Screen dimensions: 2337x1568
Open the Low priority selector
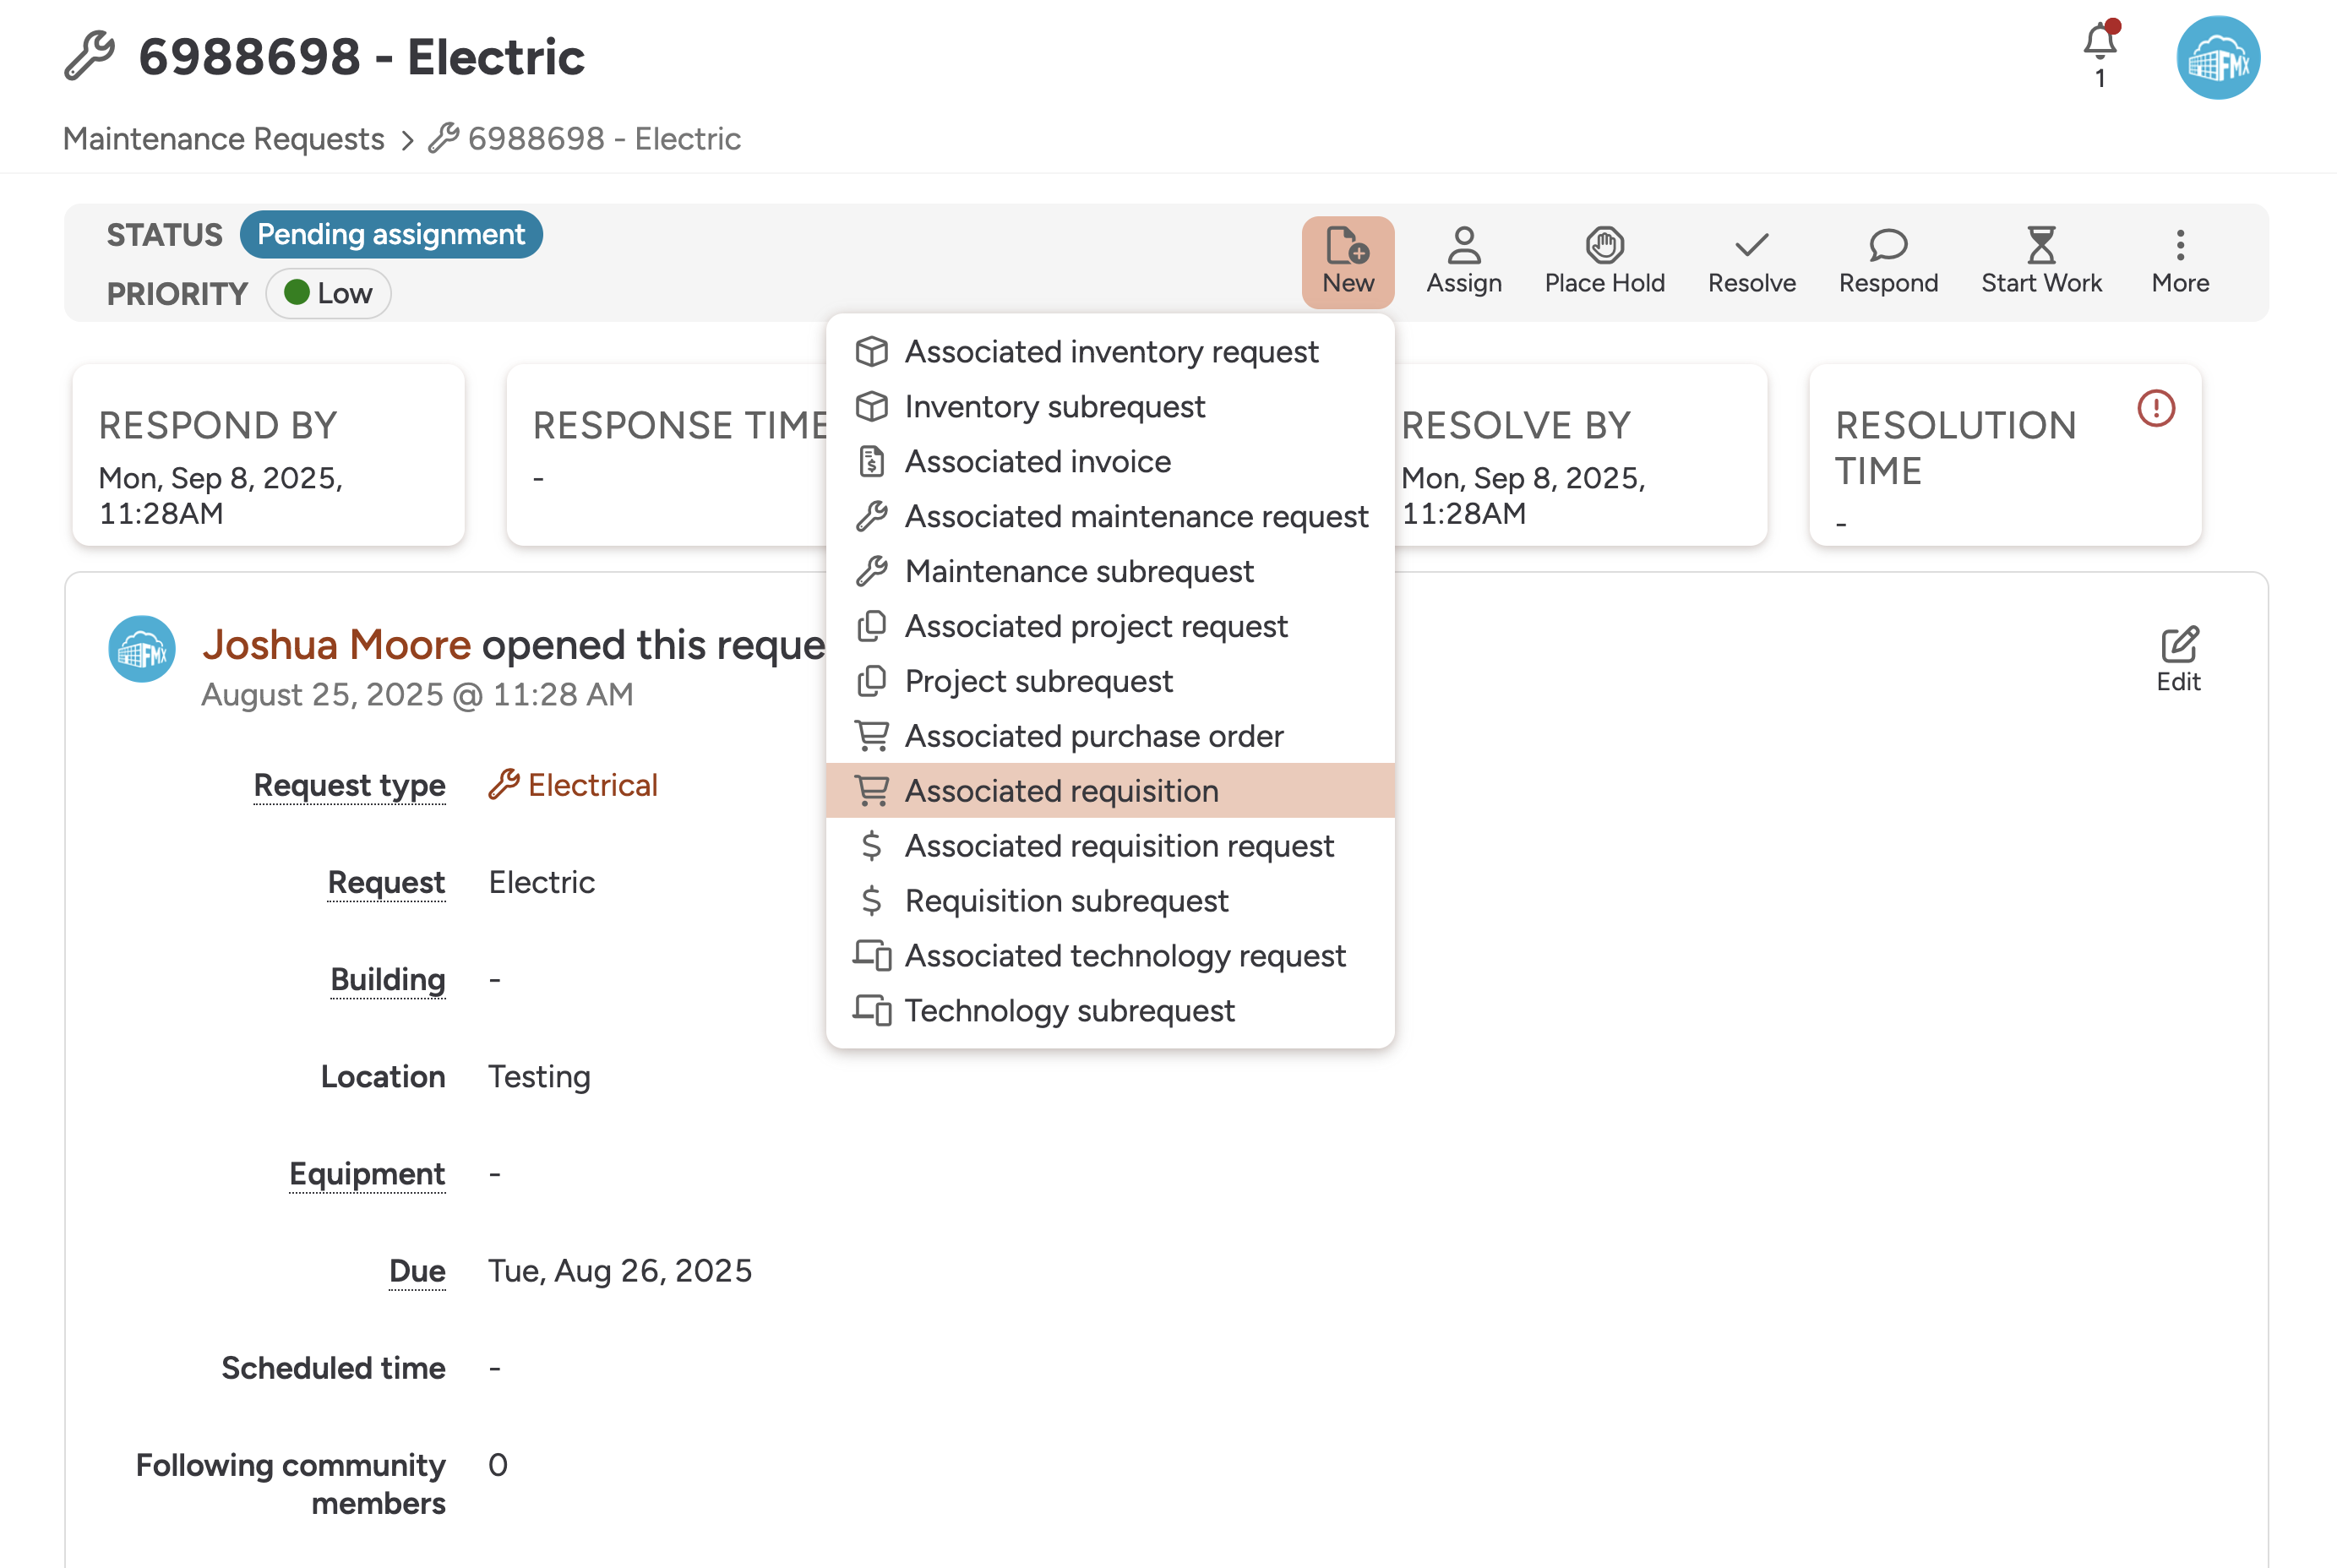click(x=328, y=294)
